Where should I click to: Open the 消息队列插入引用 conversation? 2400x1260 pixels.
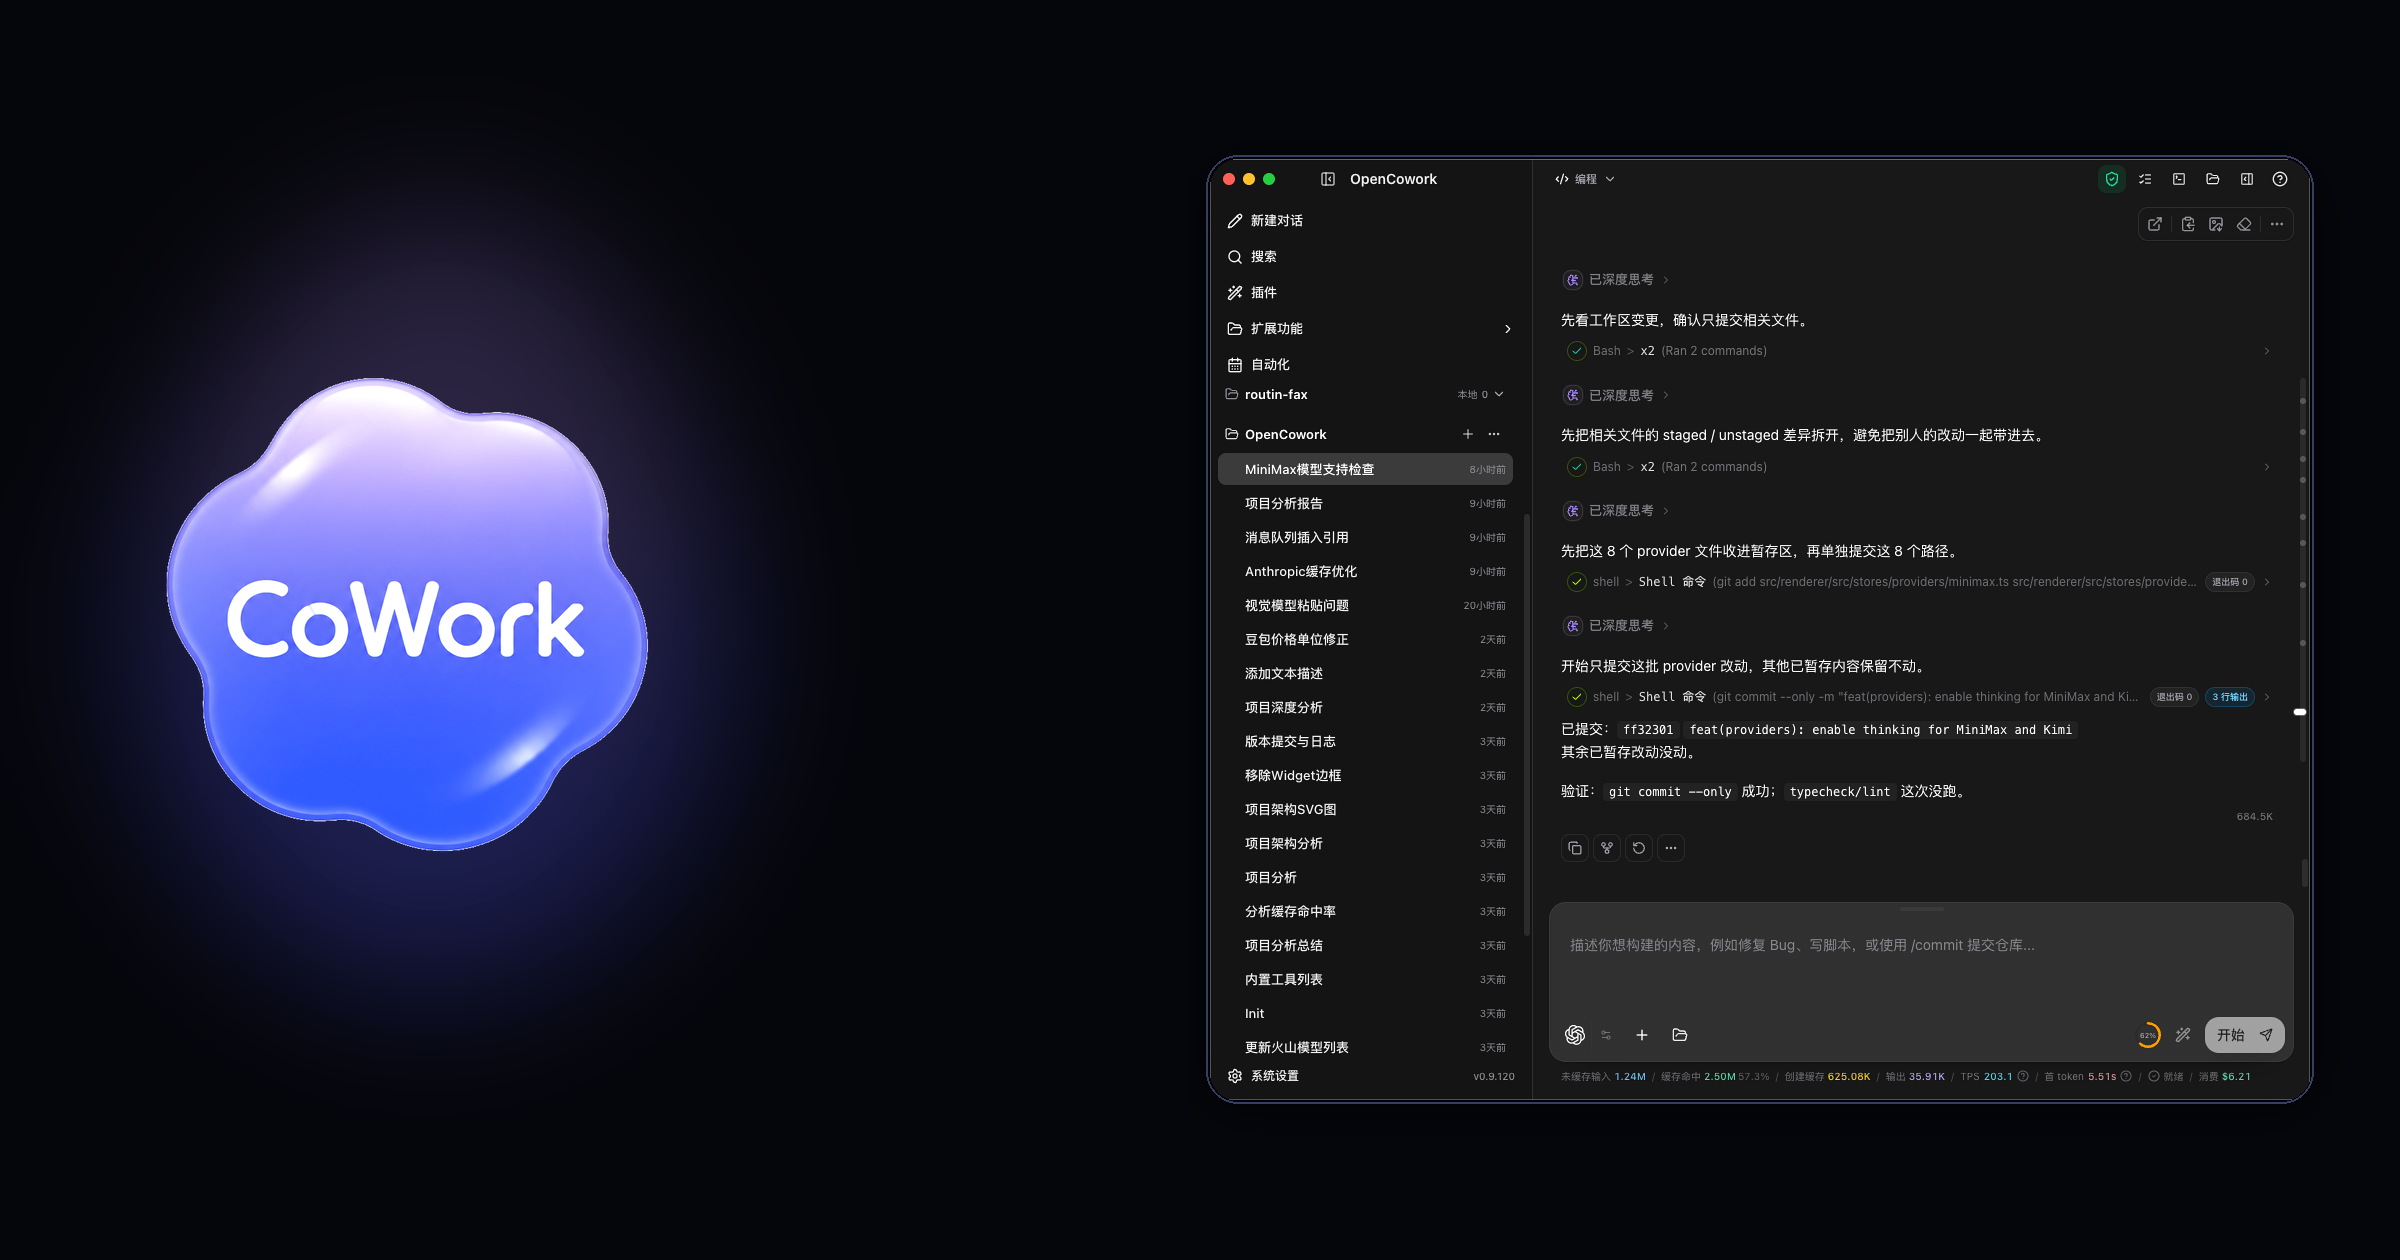click(1366, 538)
